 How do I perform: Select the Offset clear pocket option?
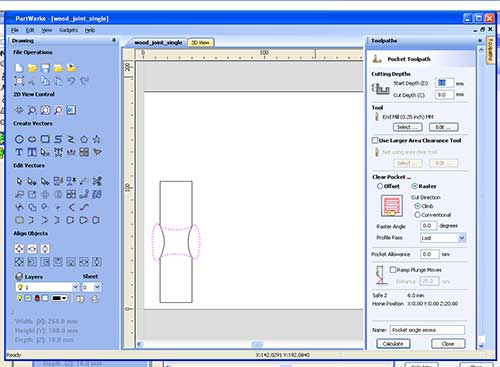pyautogui.click(x=380, y=186)
